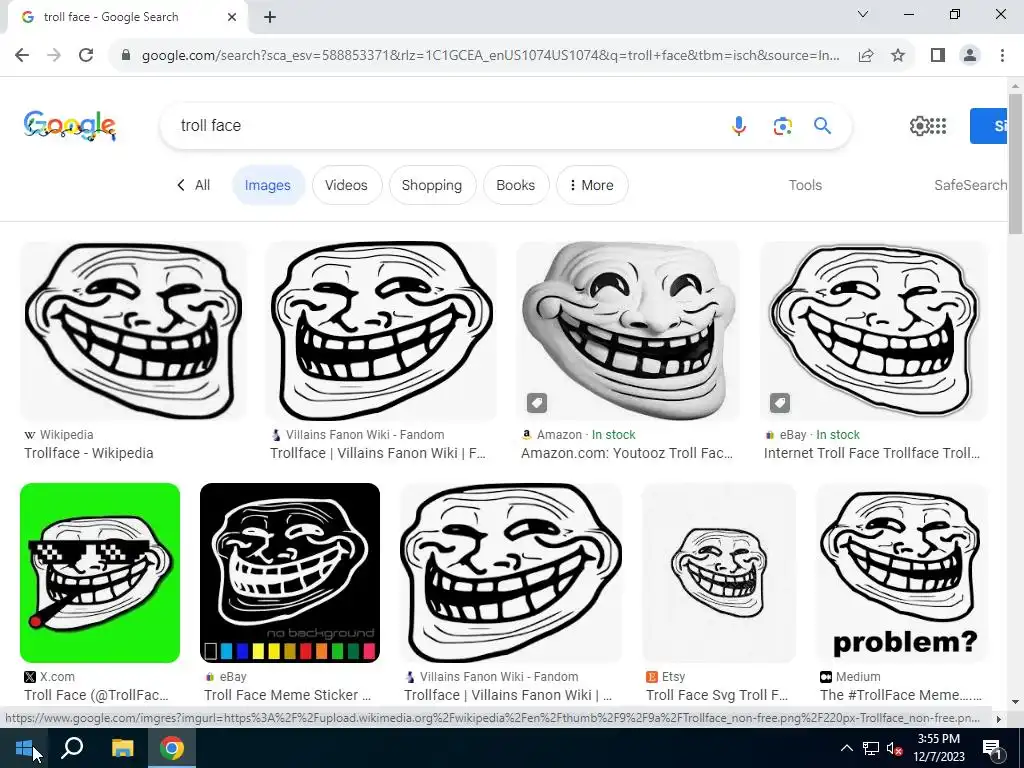
Task: Click the magnifier search button
Action: pos(822,125)
